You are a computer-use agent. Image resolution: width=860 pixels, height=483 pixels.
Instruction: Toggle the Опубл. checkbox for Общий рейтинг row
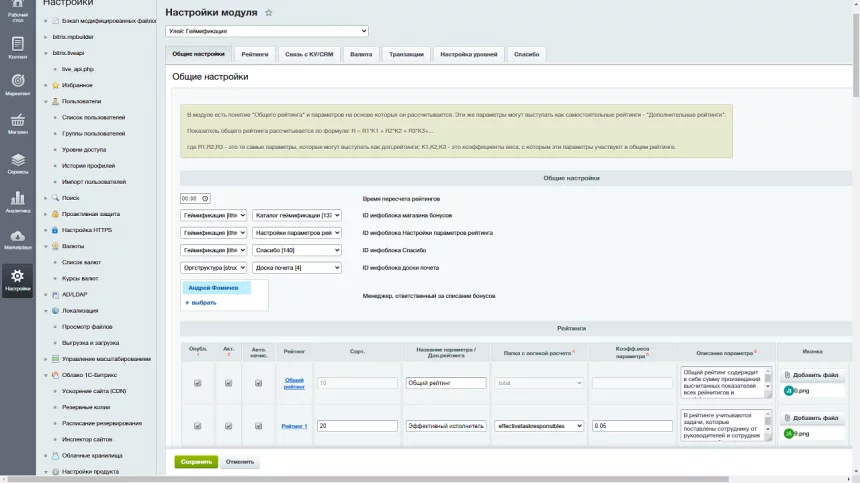[197, 383]
